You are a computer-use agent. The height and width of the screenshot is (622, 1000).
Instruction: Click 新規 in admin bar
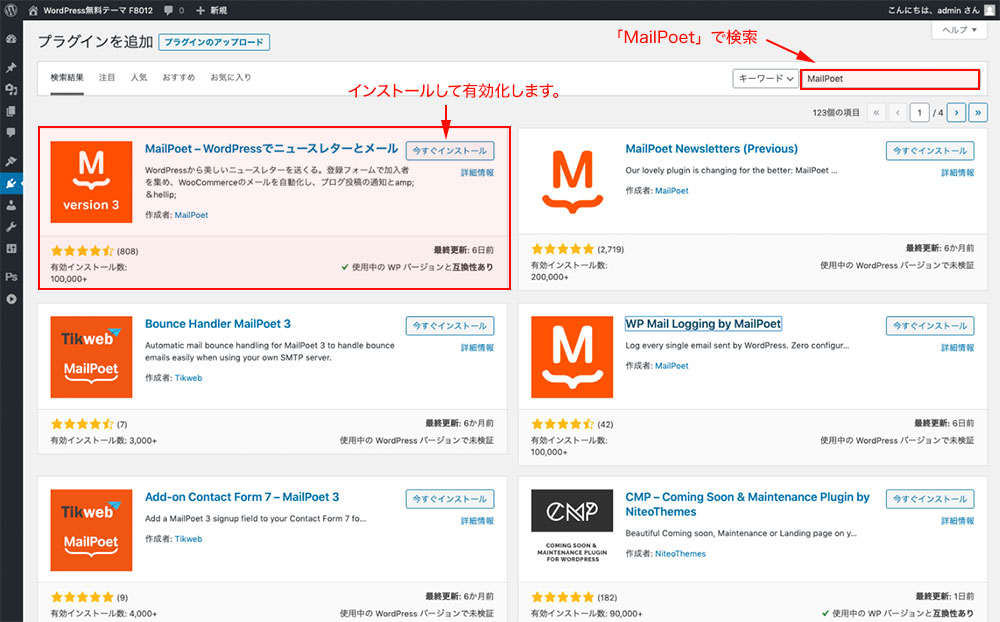point(219,10)
